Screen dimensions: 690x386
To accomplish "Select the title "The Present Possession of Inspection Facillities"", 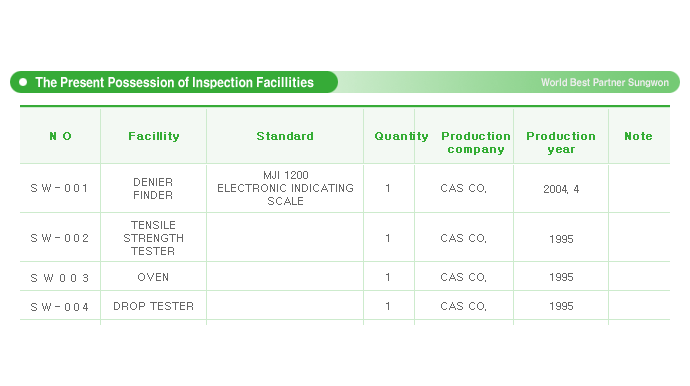I will pyautogui.click(x=175, y=82).
